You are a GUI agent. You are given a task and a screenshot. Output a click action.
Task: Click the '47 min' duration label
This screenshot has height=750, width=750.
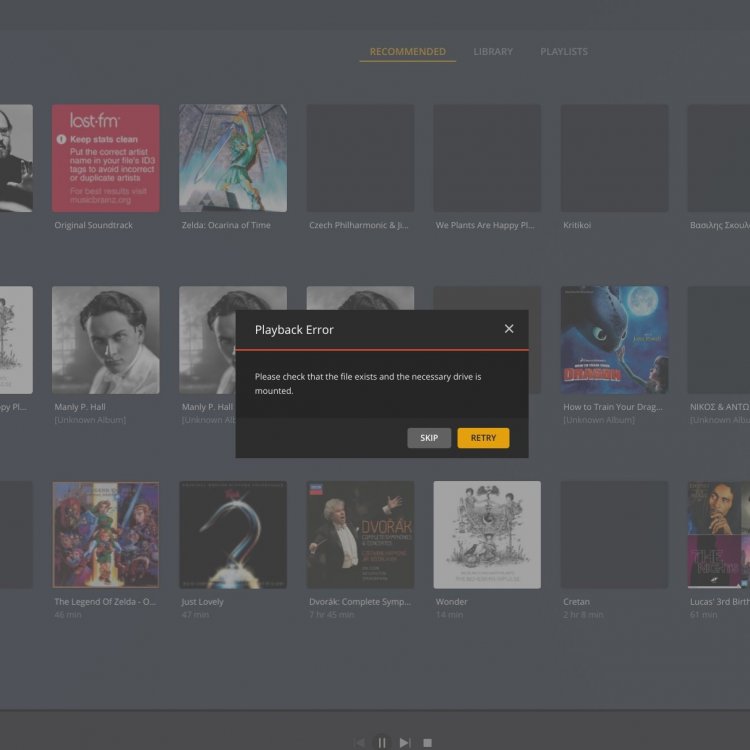195,615
